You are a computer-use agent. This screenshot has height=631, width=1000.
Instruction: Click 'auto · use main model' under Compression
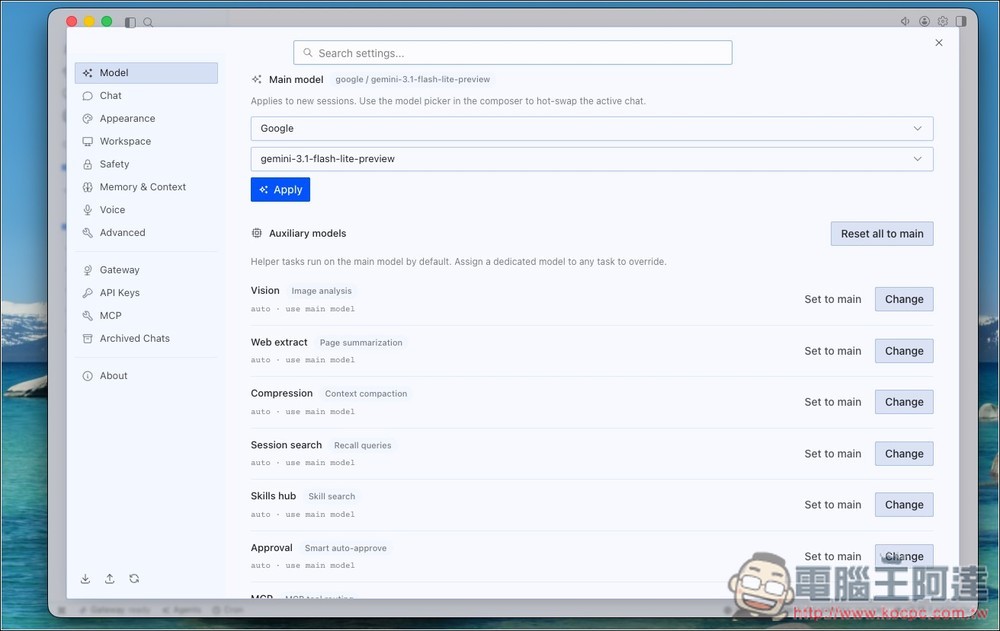(302, 412)
